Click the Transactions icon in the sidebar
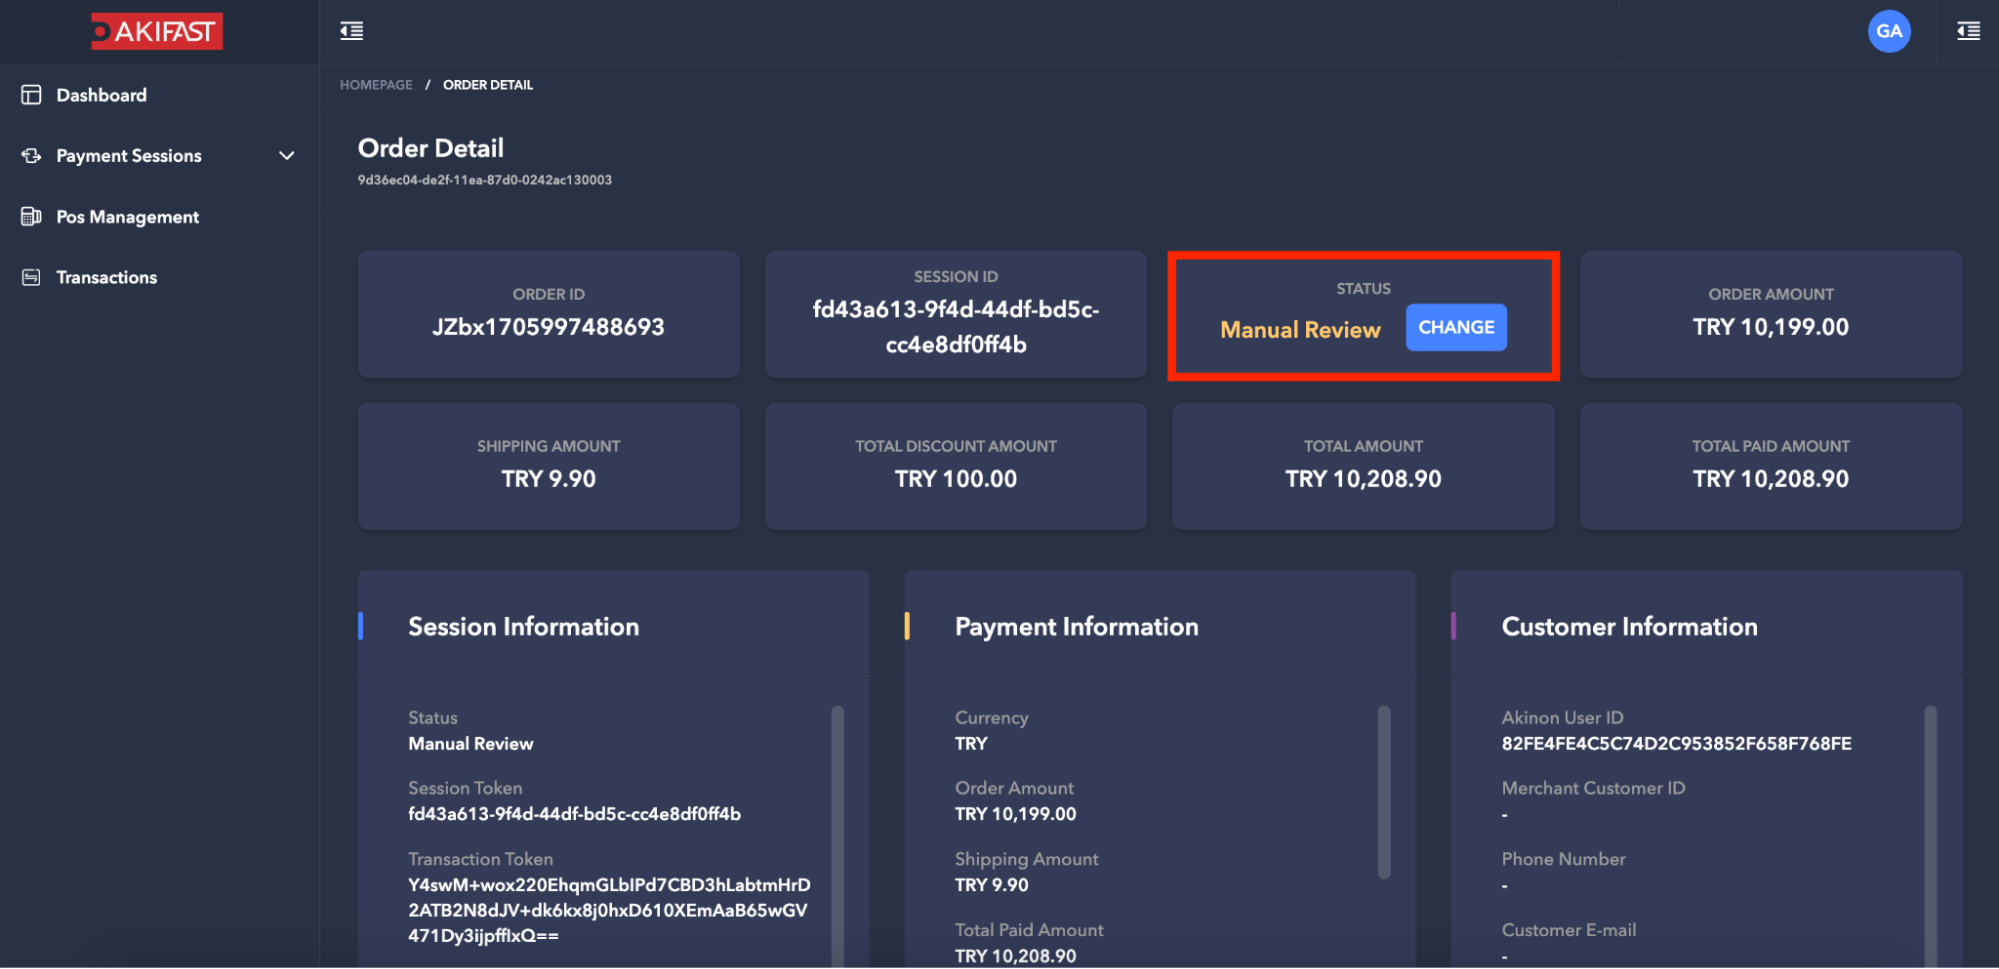1999x969 pixels. (x=32, y=278)
